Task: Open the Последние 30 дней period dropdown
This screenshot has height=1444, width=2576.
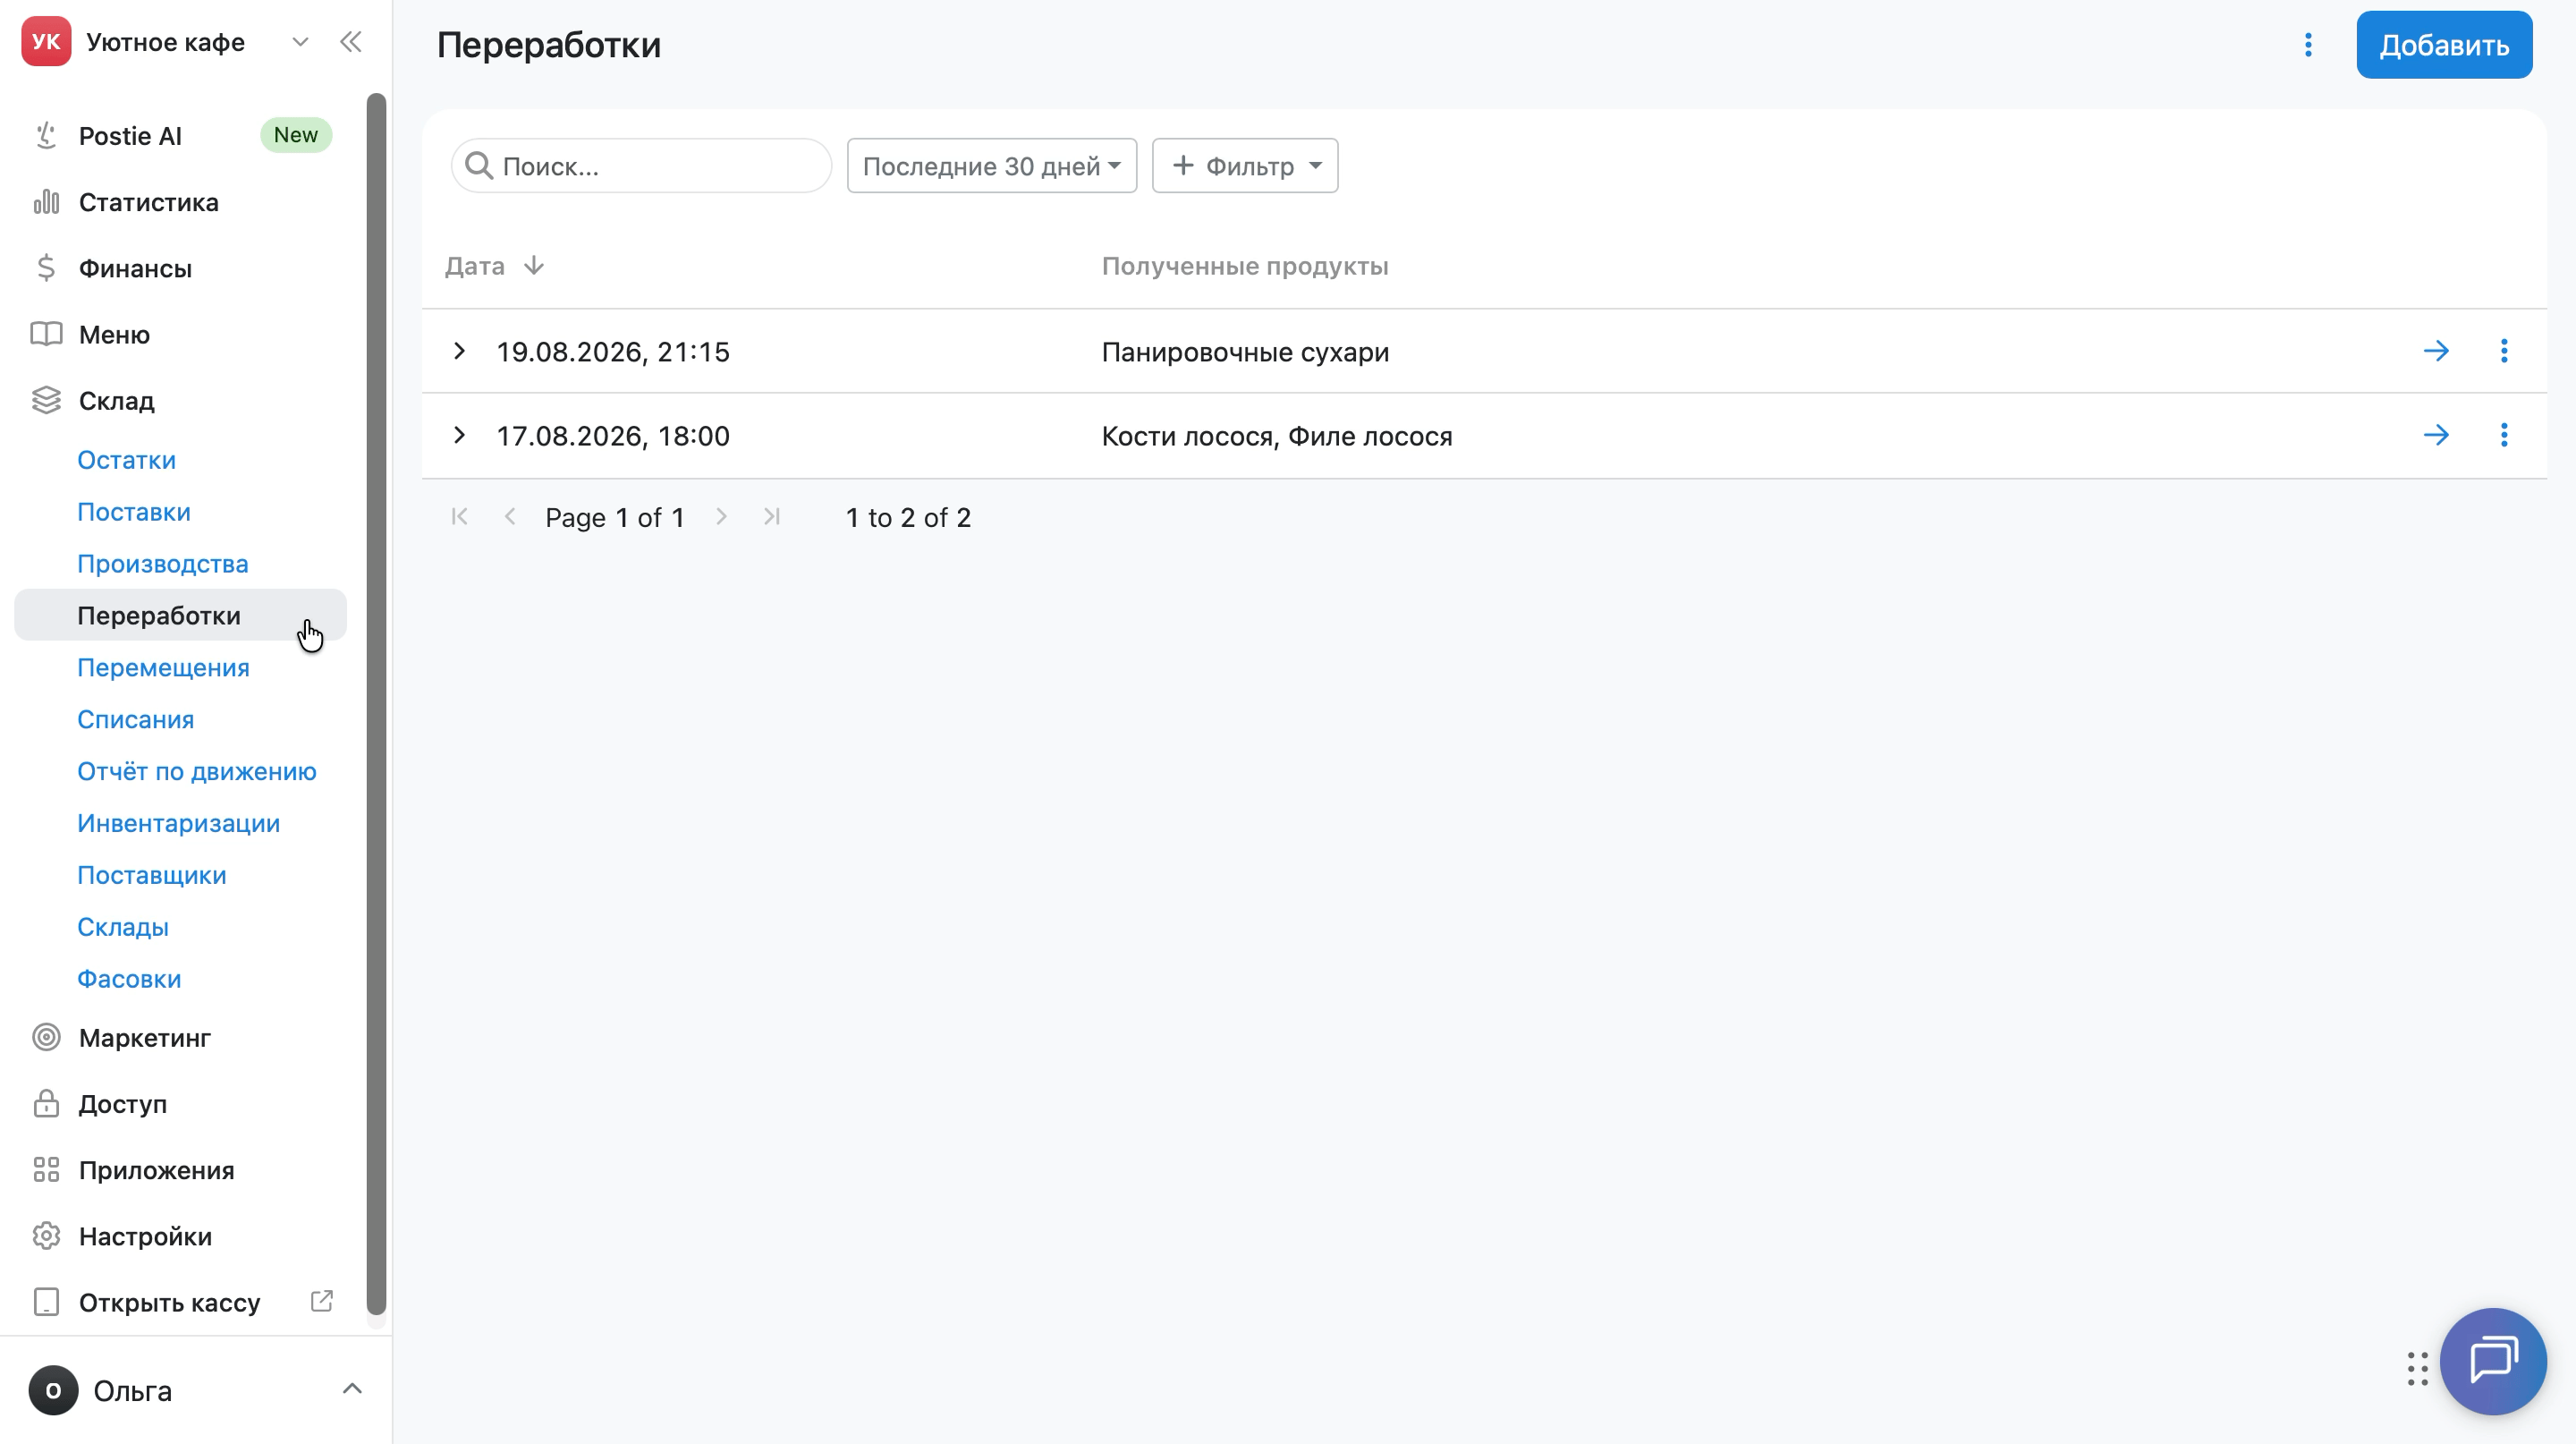Action: [991, 166]
